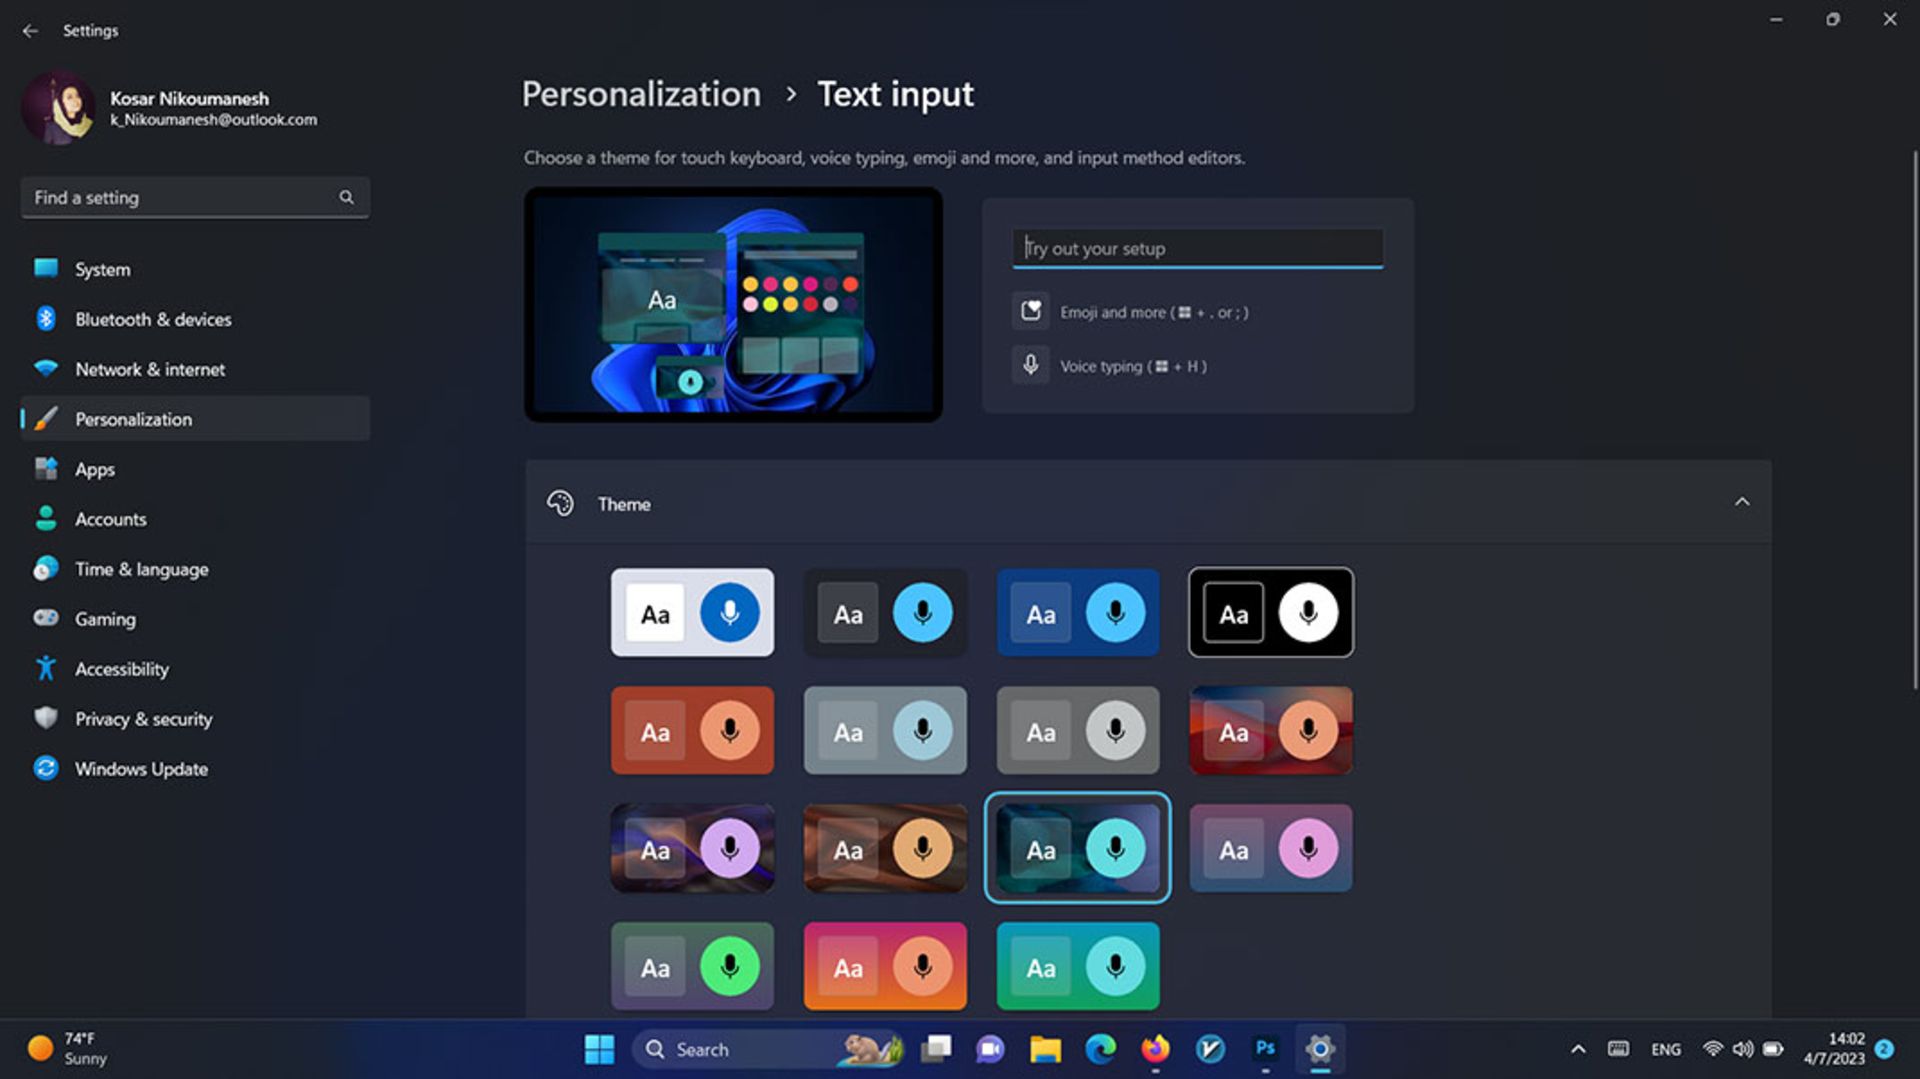
Task: Select the currently highlighted teal theme
Action: point(1077,848)
